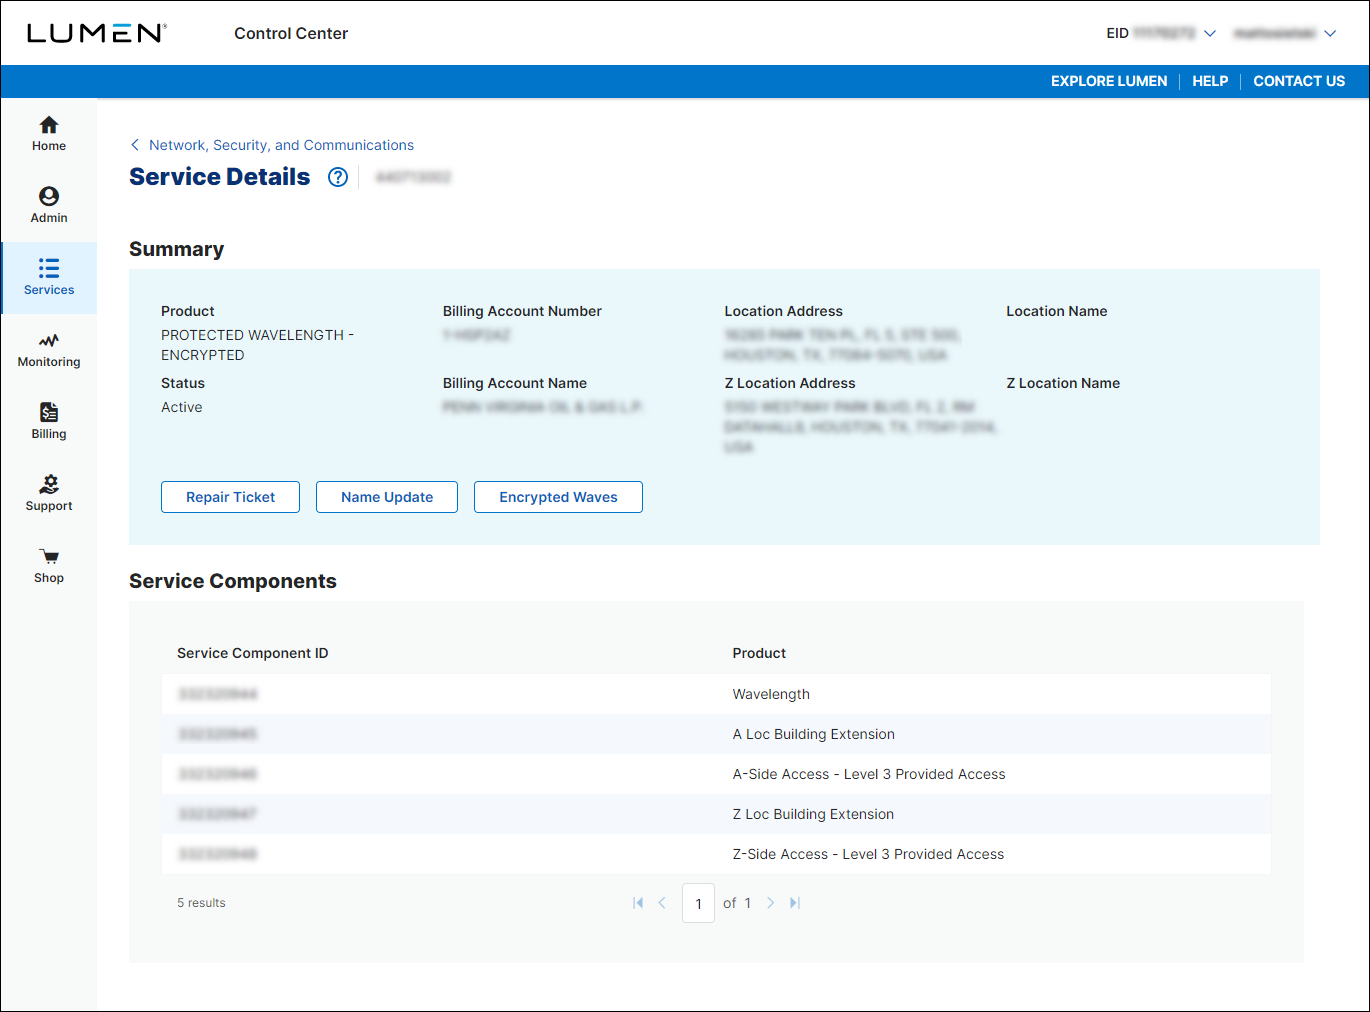Click the Name Update button
The width and height of the screenshot is (1370, 1012).
[x=387, y=497]
